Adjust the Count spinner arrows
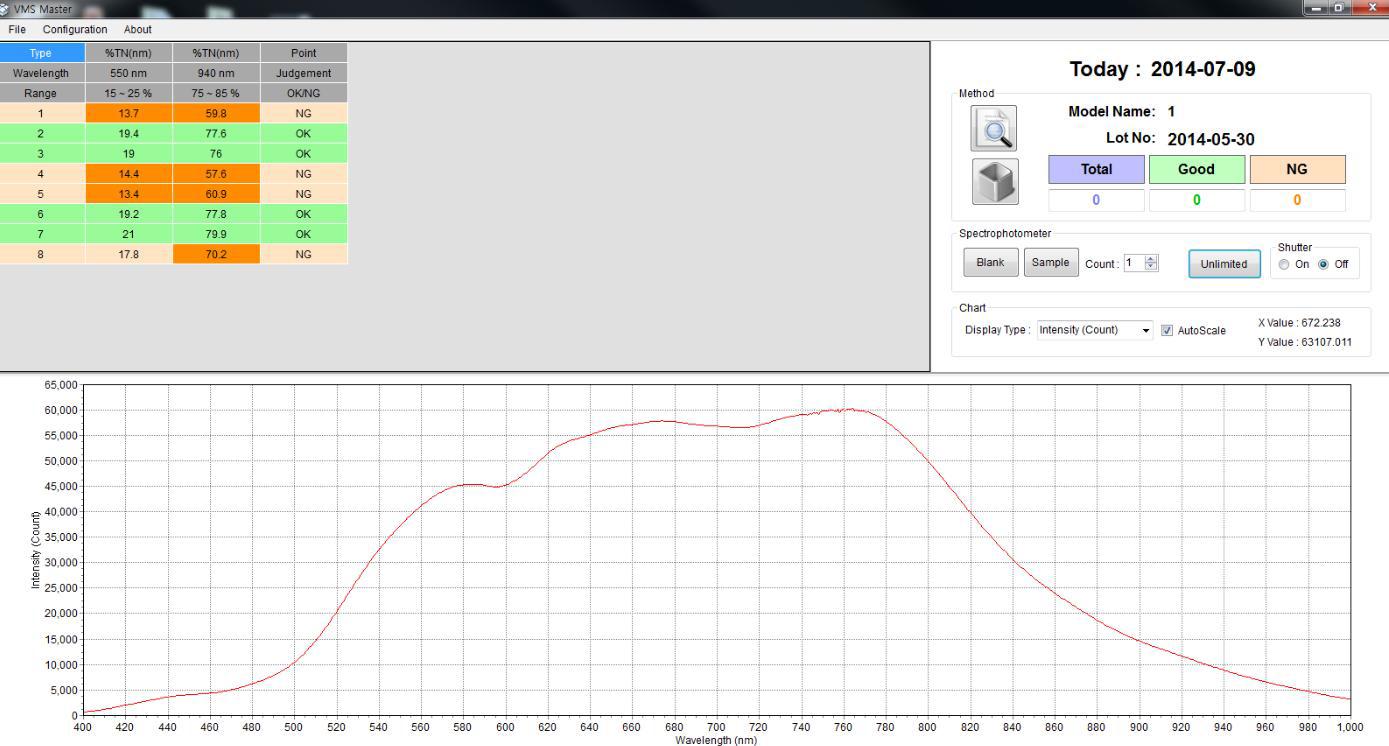Image resolution: width=1389 pixels, height=746 pixels. click(1151, 263)
